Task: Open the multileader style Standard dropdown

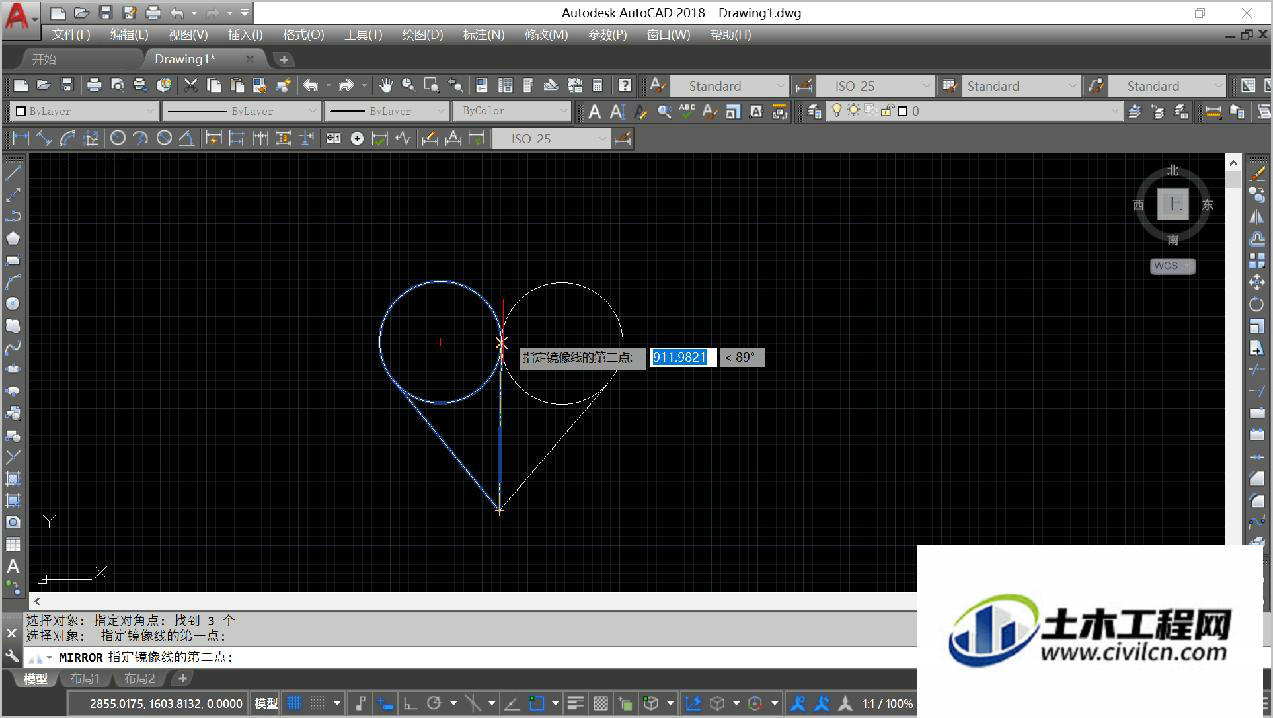Action: pyautogui.click(x=1167, y=86)
